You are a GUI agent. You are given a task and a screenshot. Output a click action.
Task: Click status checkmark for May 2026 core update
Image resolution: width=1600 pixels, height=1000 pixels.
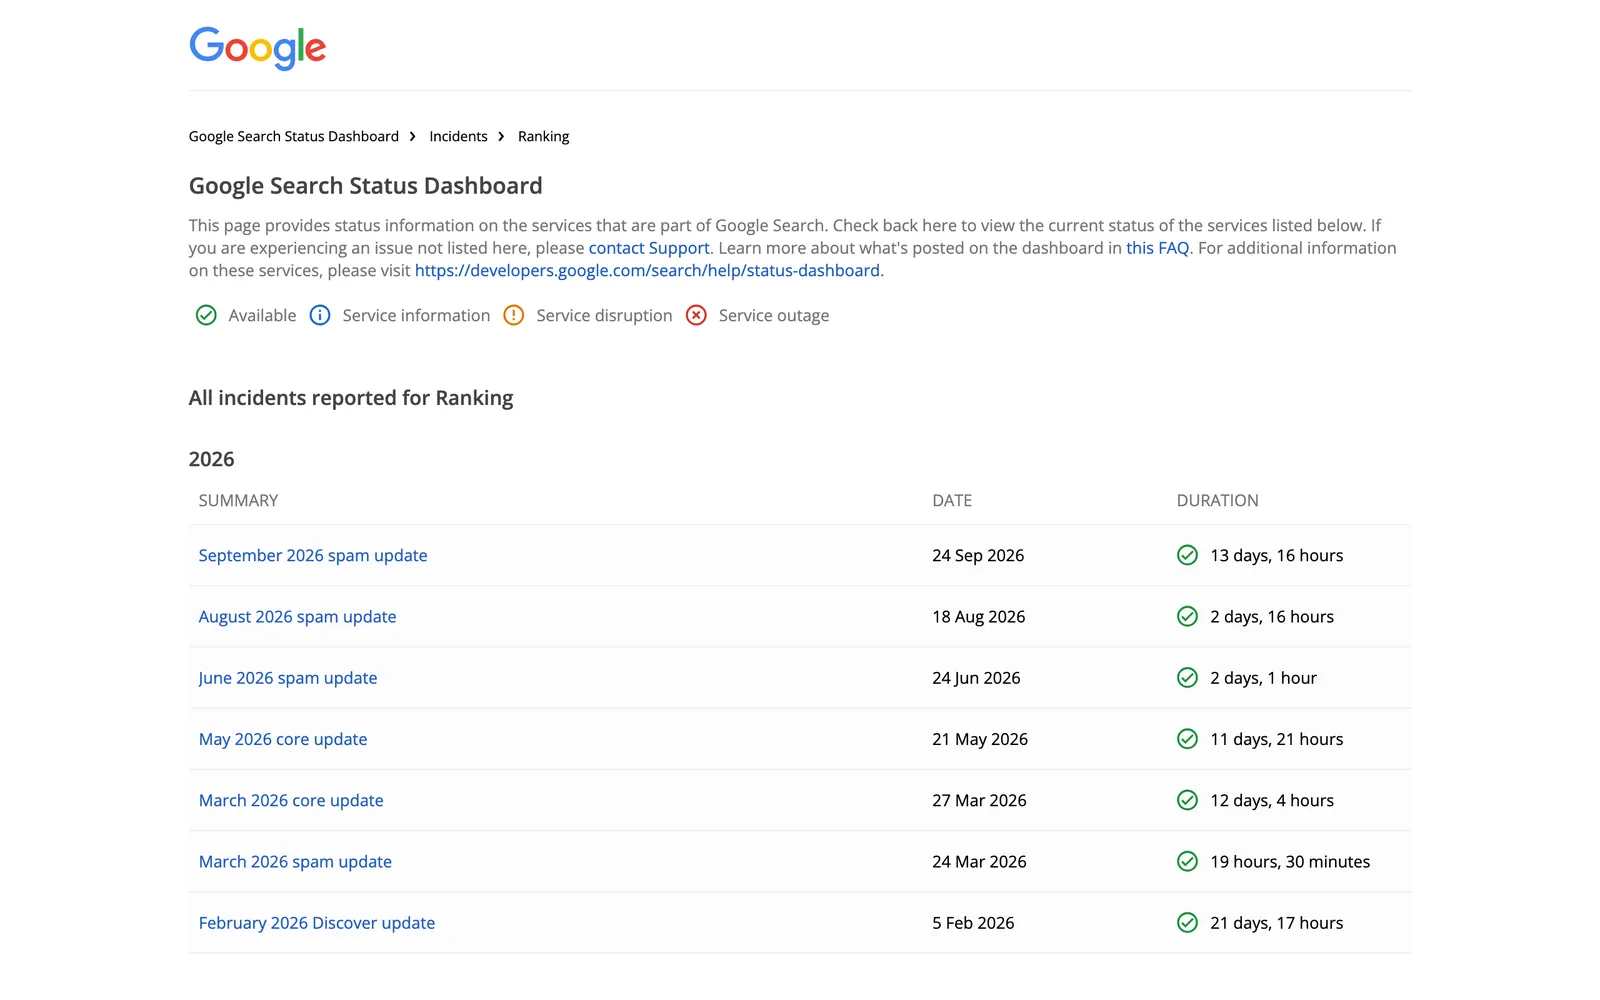pyautogui.click(x=1187, y=739)
